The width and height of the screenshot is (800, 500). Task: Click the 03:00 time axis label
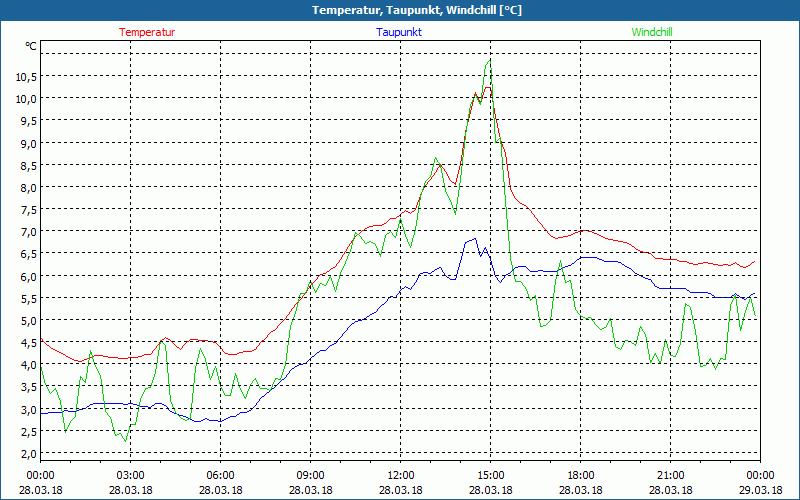(x=131, y=476)
